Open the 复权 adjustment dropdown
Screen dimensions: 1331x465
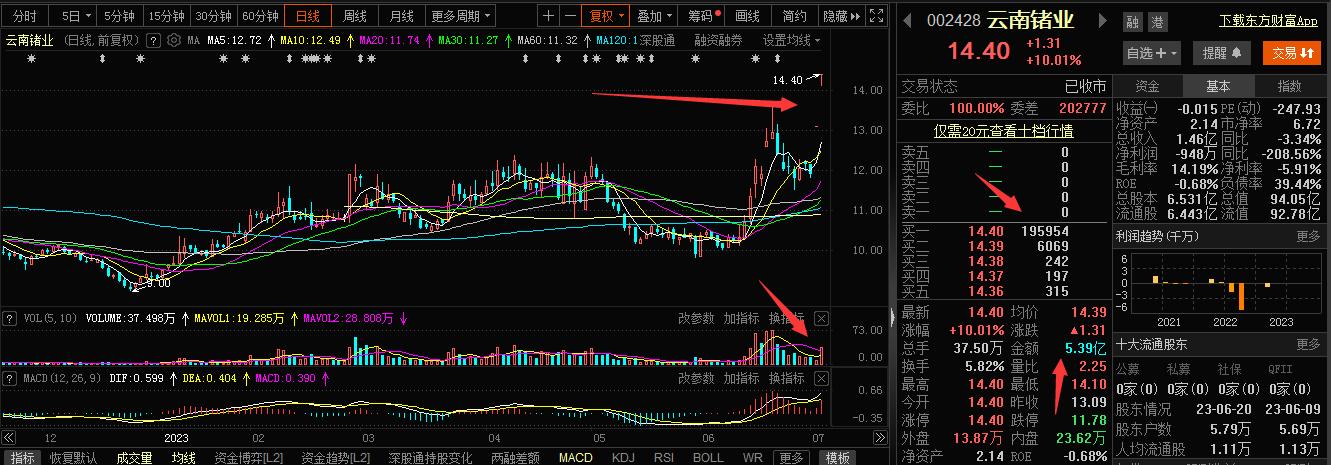(607, 16)
